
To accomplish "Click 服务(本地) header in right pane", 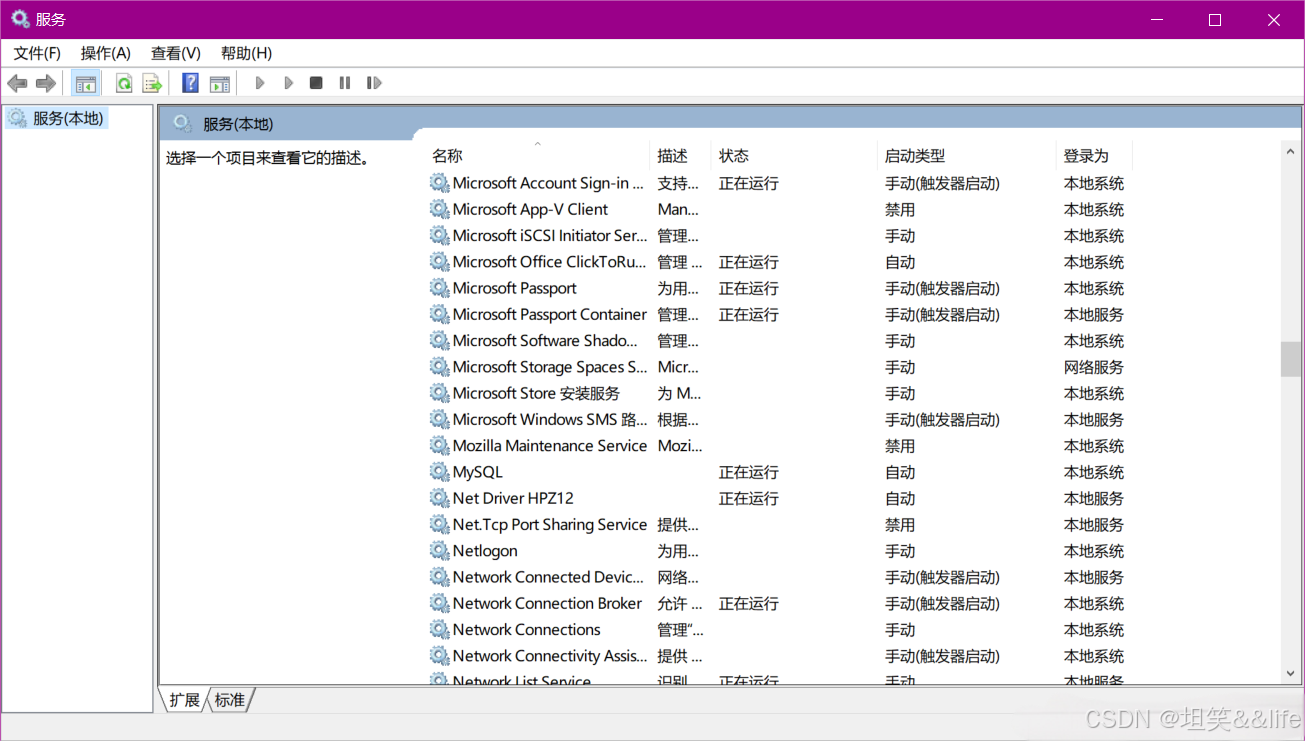I will point(238,124).
